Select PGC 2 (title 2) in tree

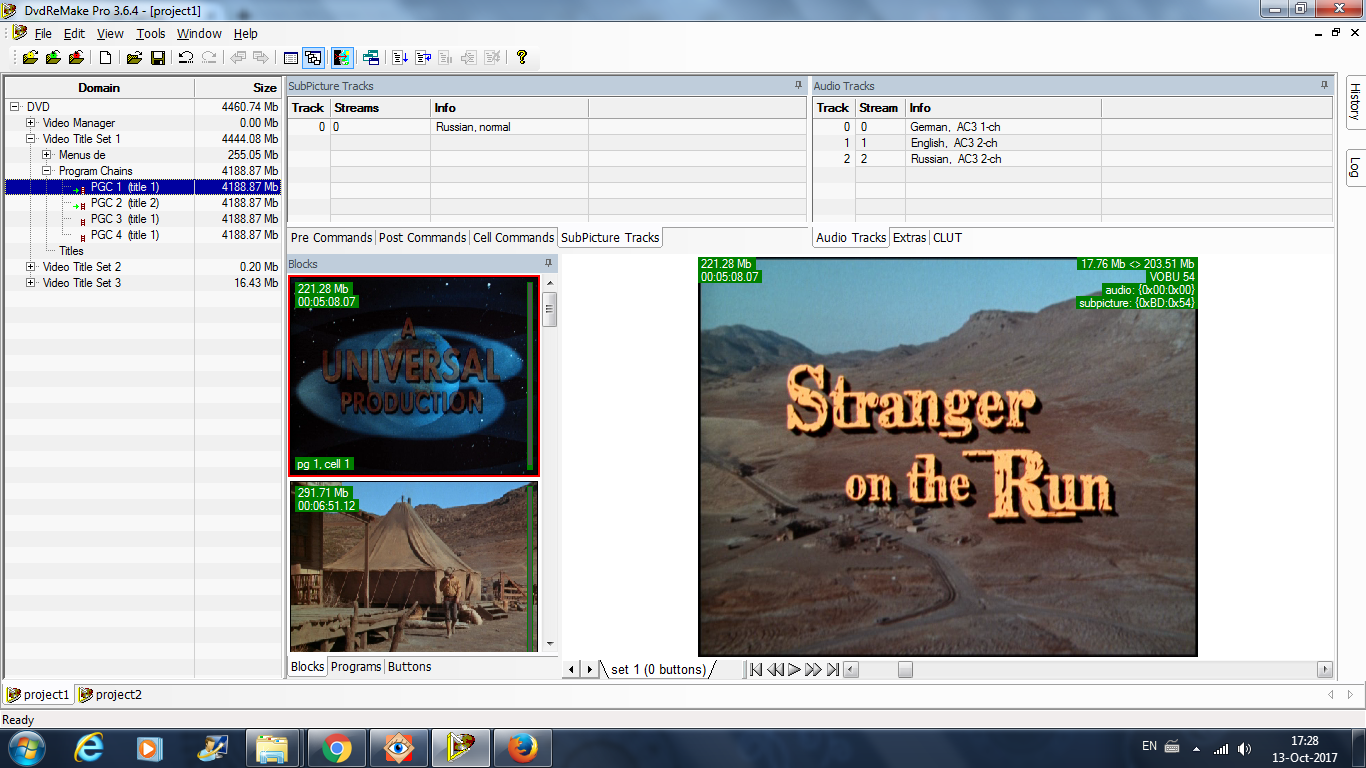tap(124, 203)
